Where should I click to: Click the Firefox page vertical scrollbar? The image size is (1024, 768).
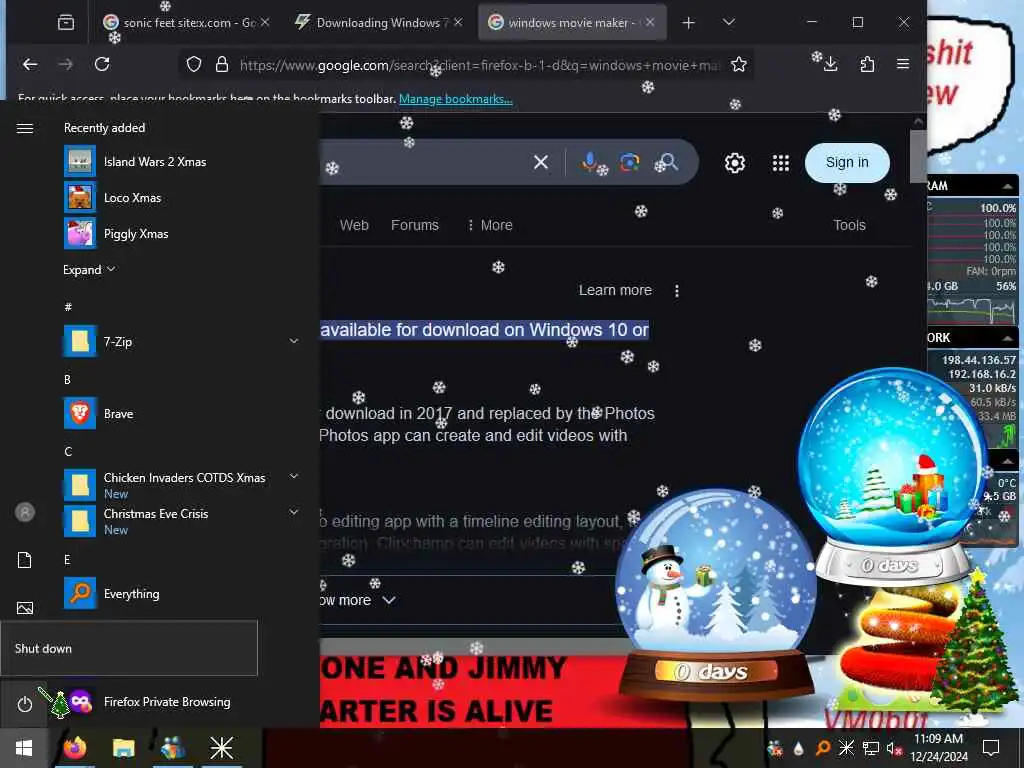coord(918,157)
